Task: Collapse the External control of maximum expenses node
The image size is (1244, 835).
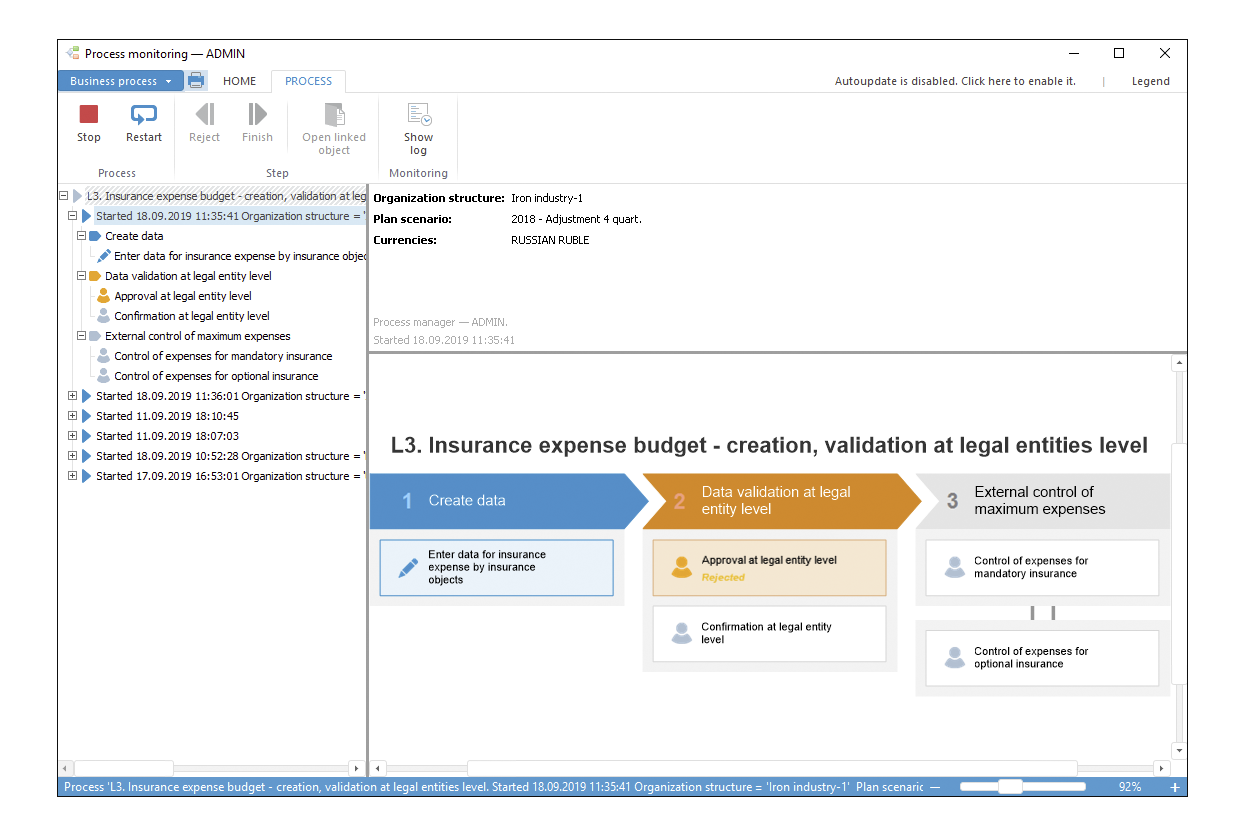Action: coord(82,336)
